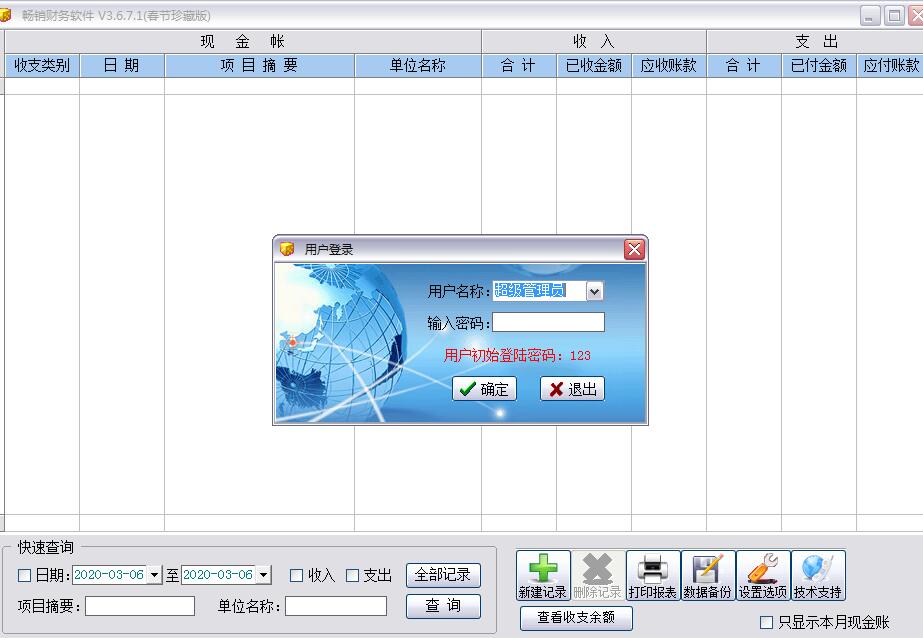This screenshot has height=638, width=923.
Task: Enable the 日期 filter checkbox
Action: click(x=25, y=575)
